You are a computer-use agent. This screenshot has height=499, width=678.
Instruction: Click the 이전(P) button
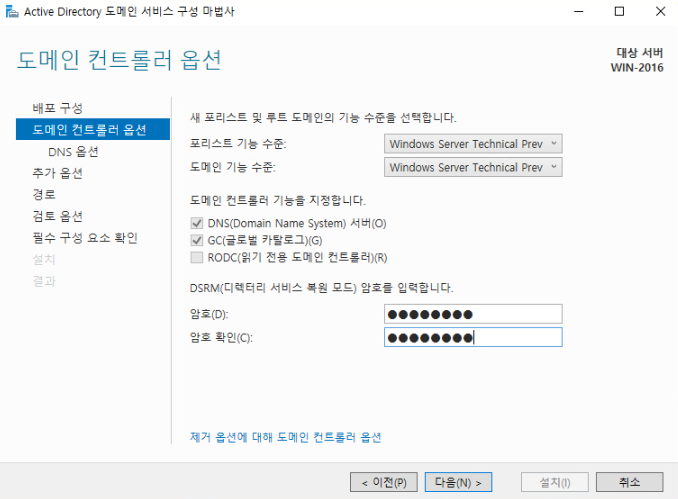(384, 482)
